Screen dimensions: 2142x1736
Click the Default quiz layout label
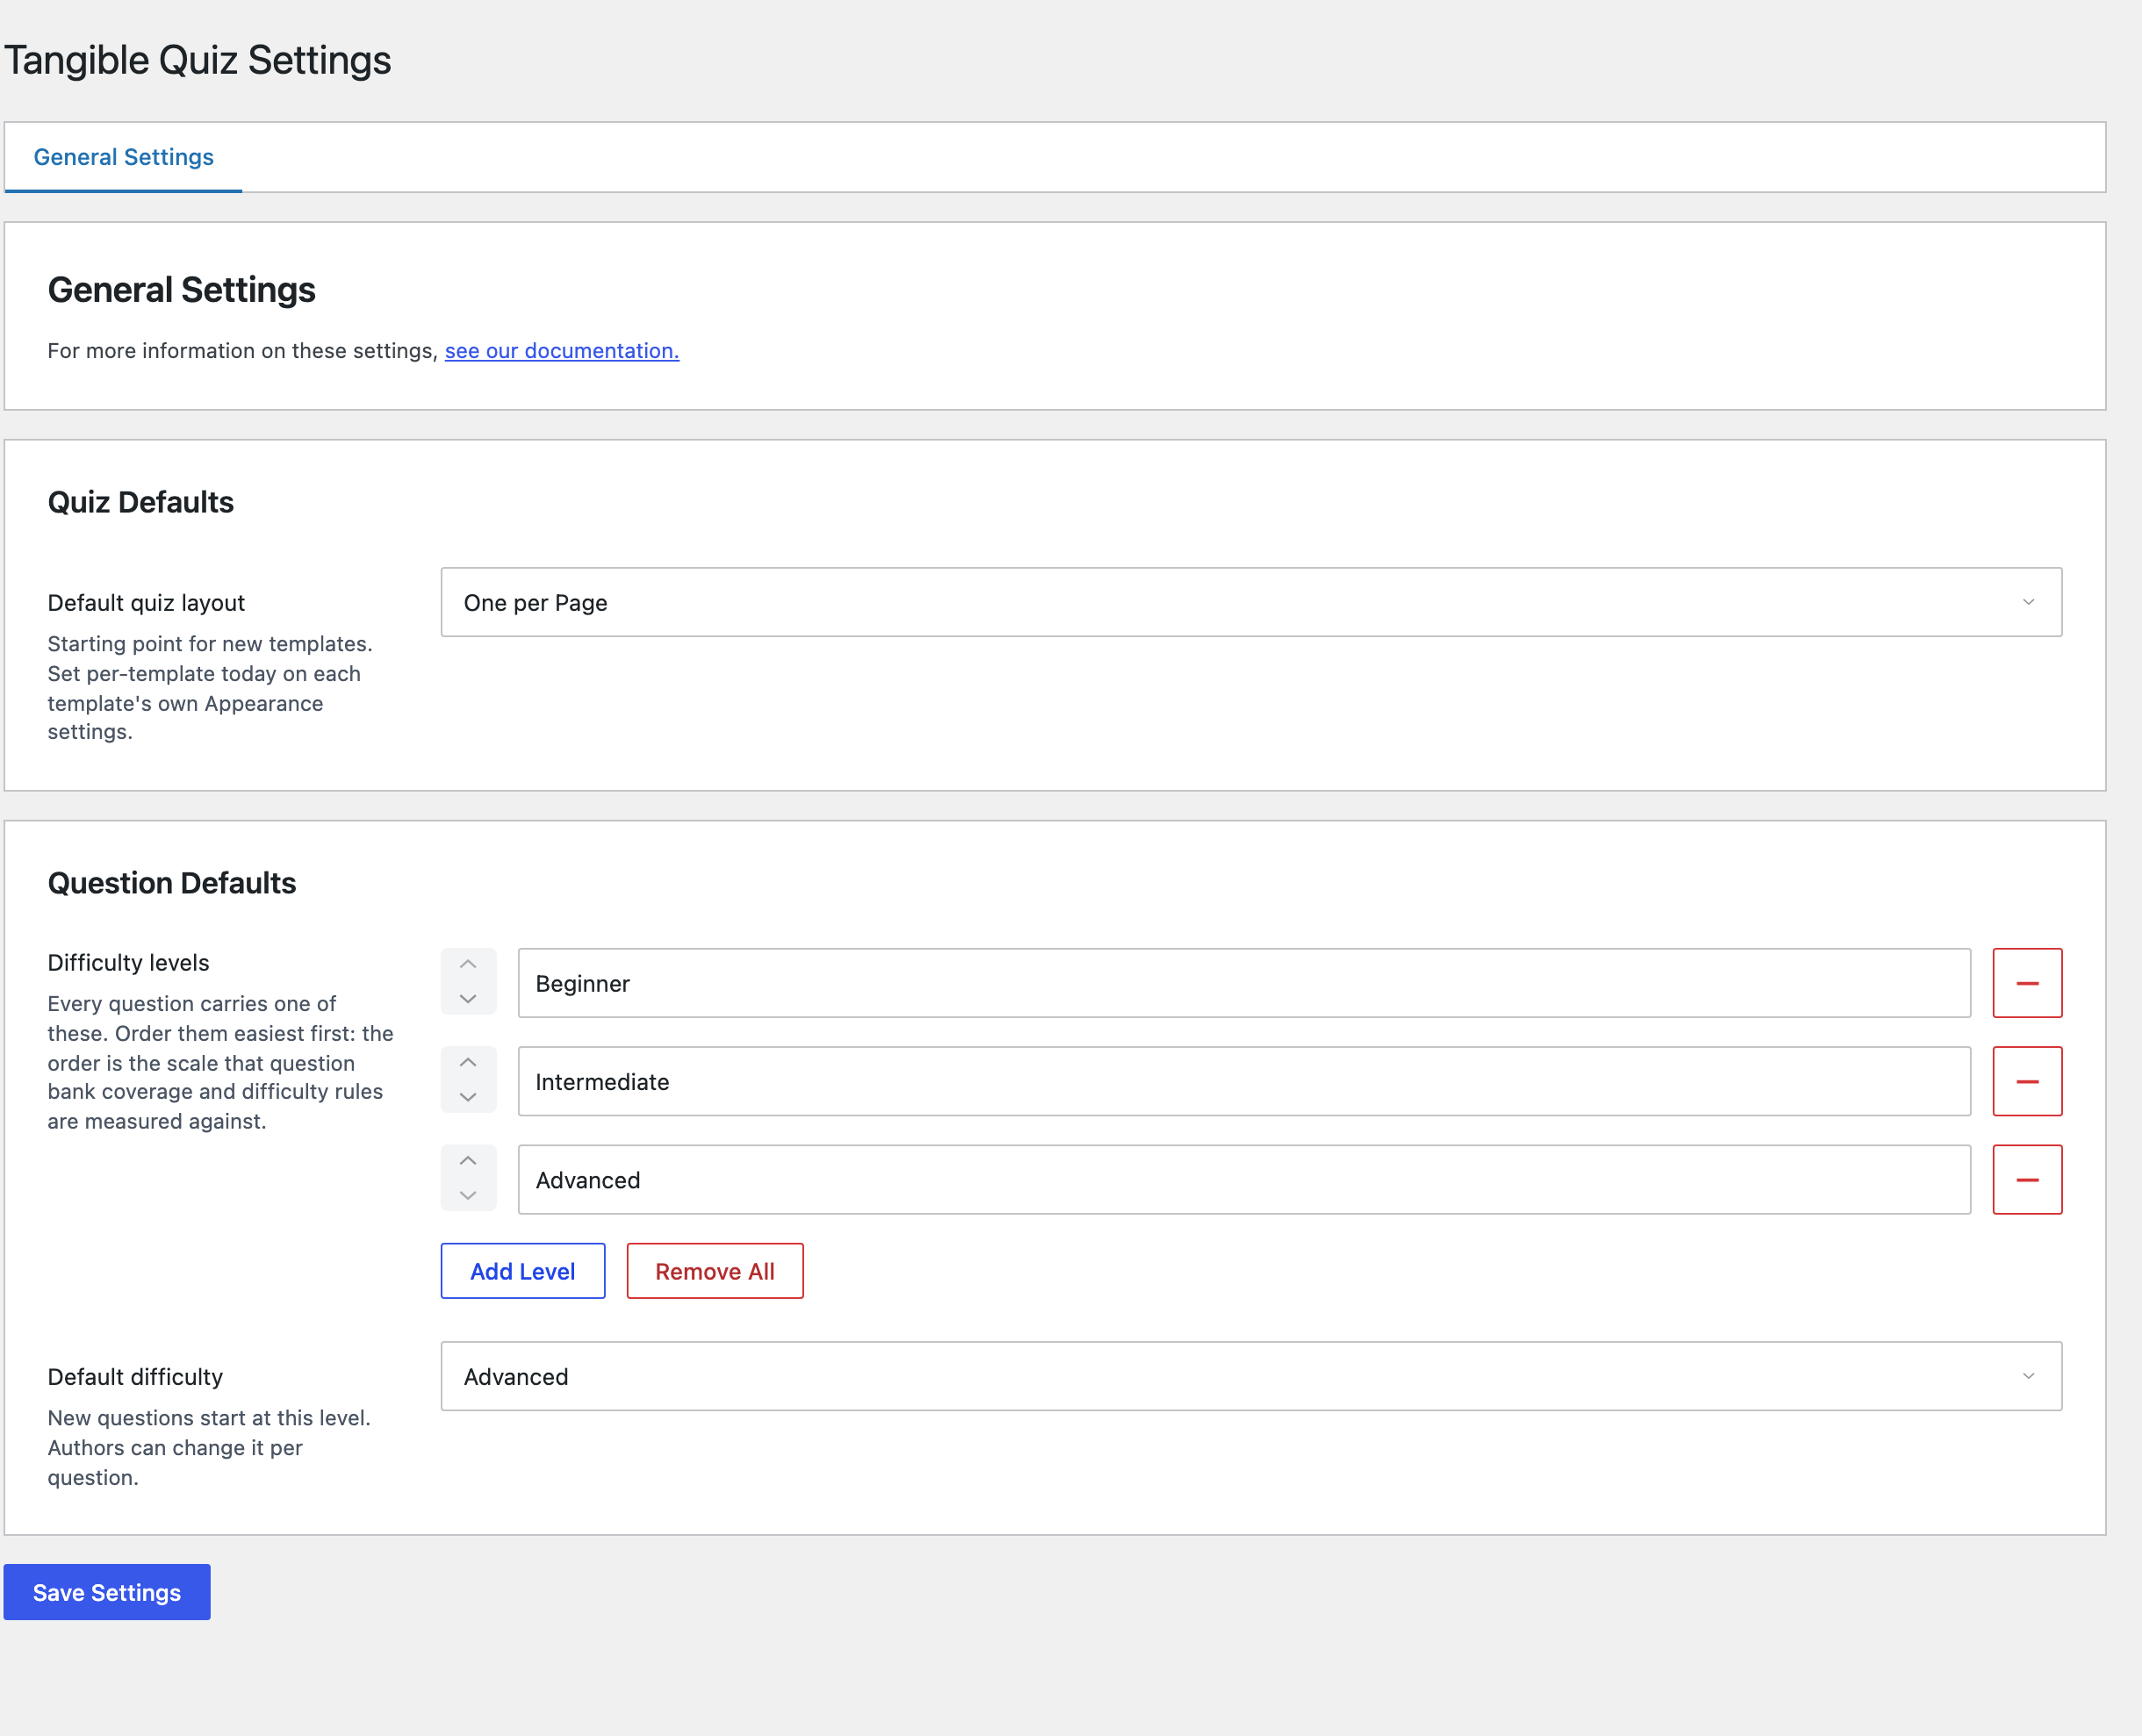146,603
